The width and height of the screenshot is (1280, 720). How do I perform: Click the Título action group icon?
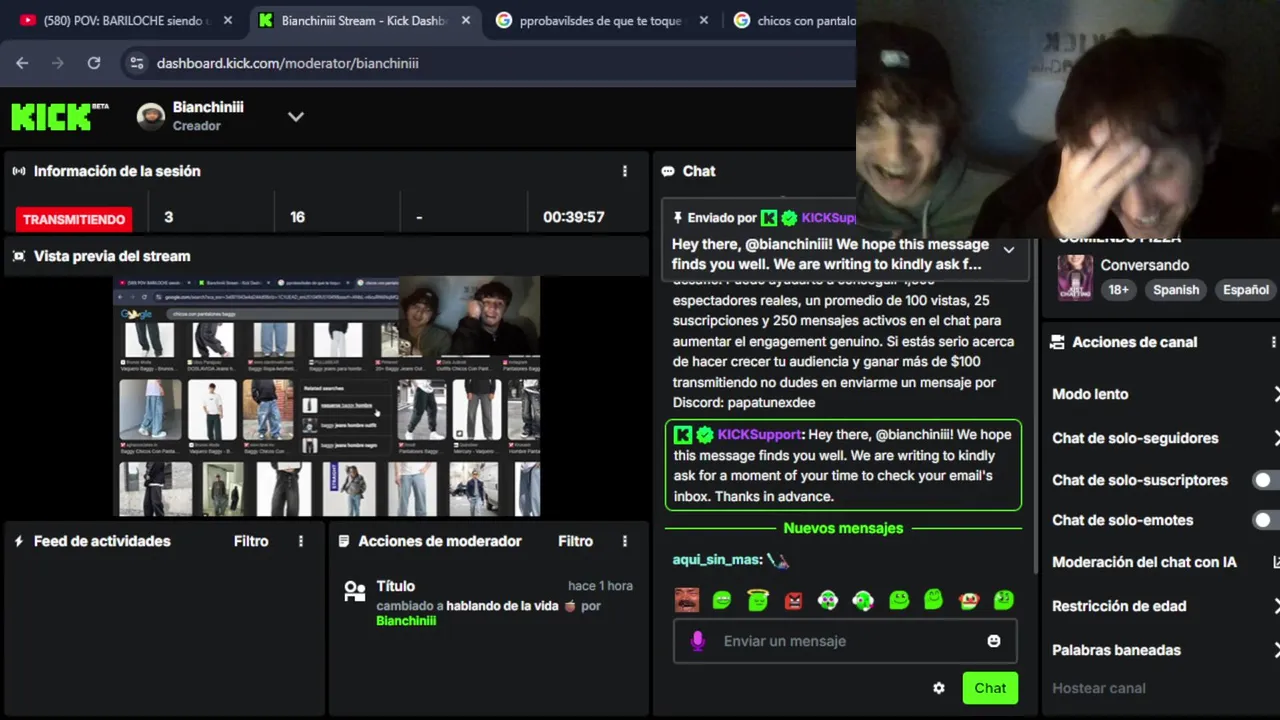click(x=354, y=591)
